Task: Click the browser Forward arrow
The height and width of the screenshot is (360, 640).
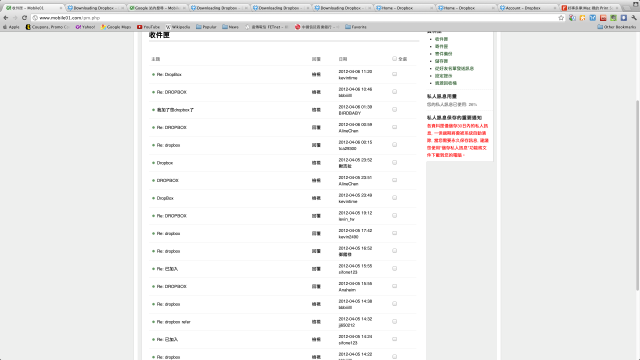Action: (x=15, y=18)
